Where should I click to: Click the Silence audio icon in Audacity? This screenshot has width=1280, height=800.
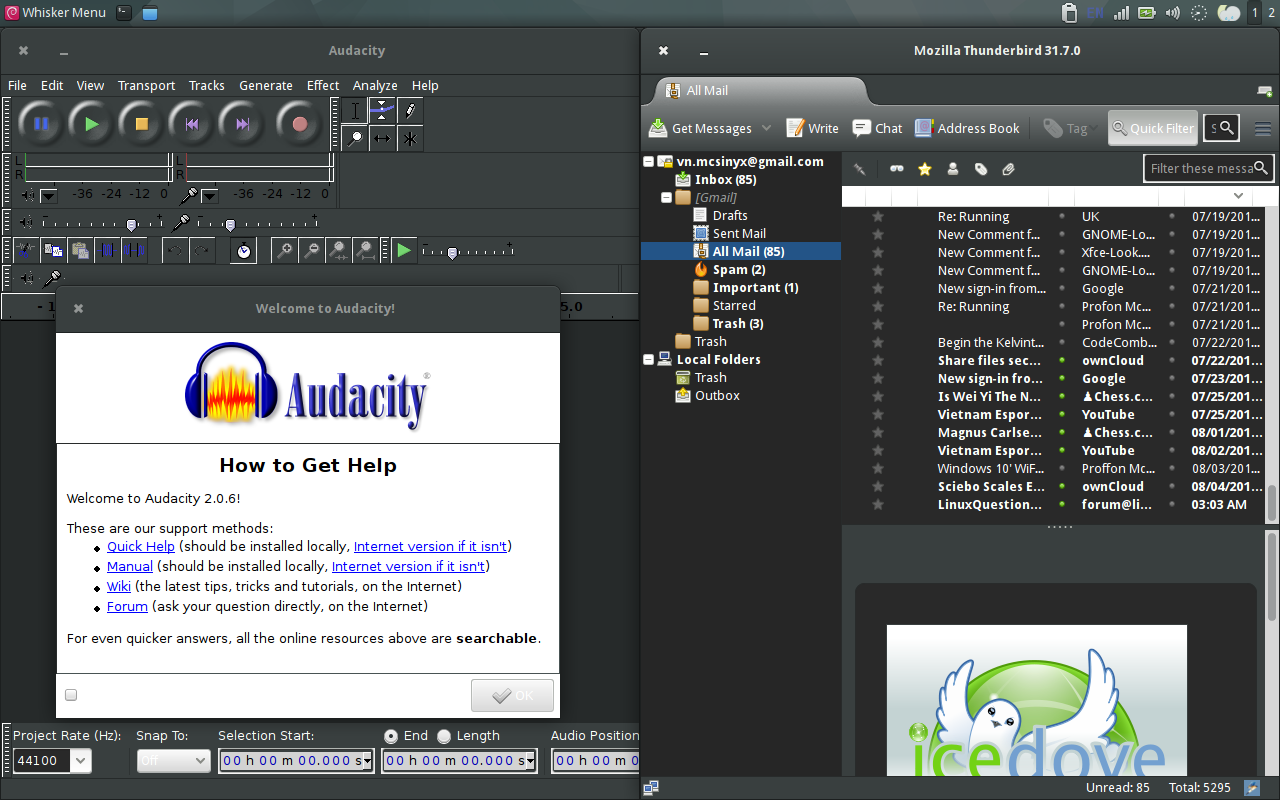coord(135,250)
